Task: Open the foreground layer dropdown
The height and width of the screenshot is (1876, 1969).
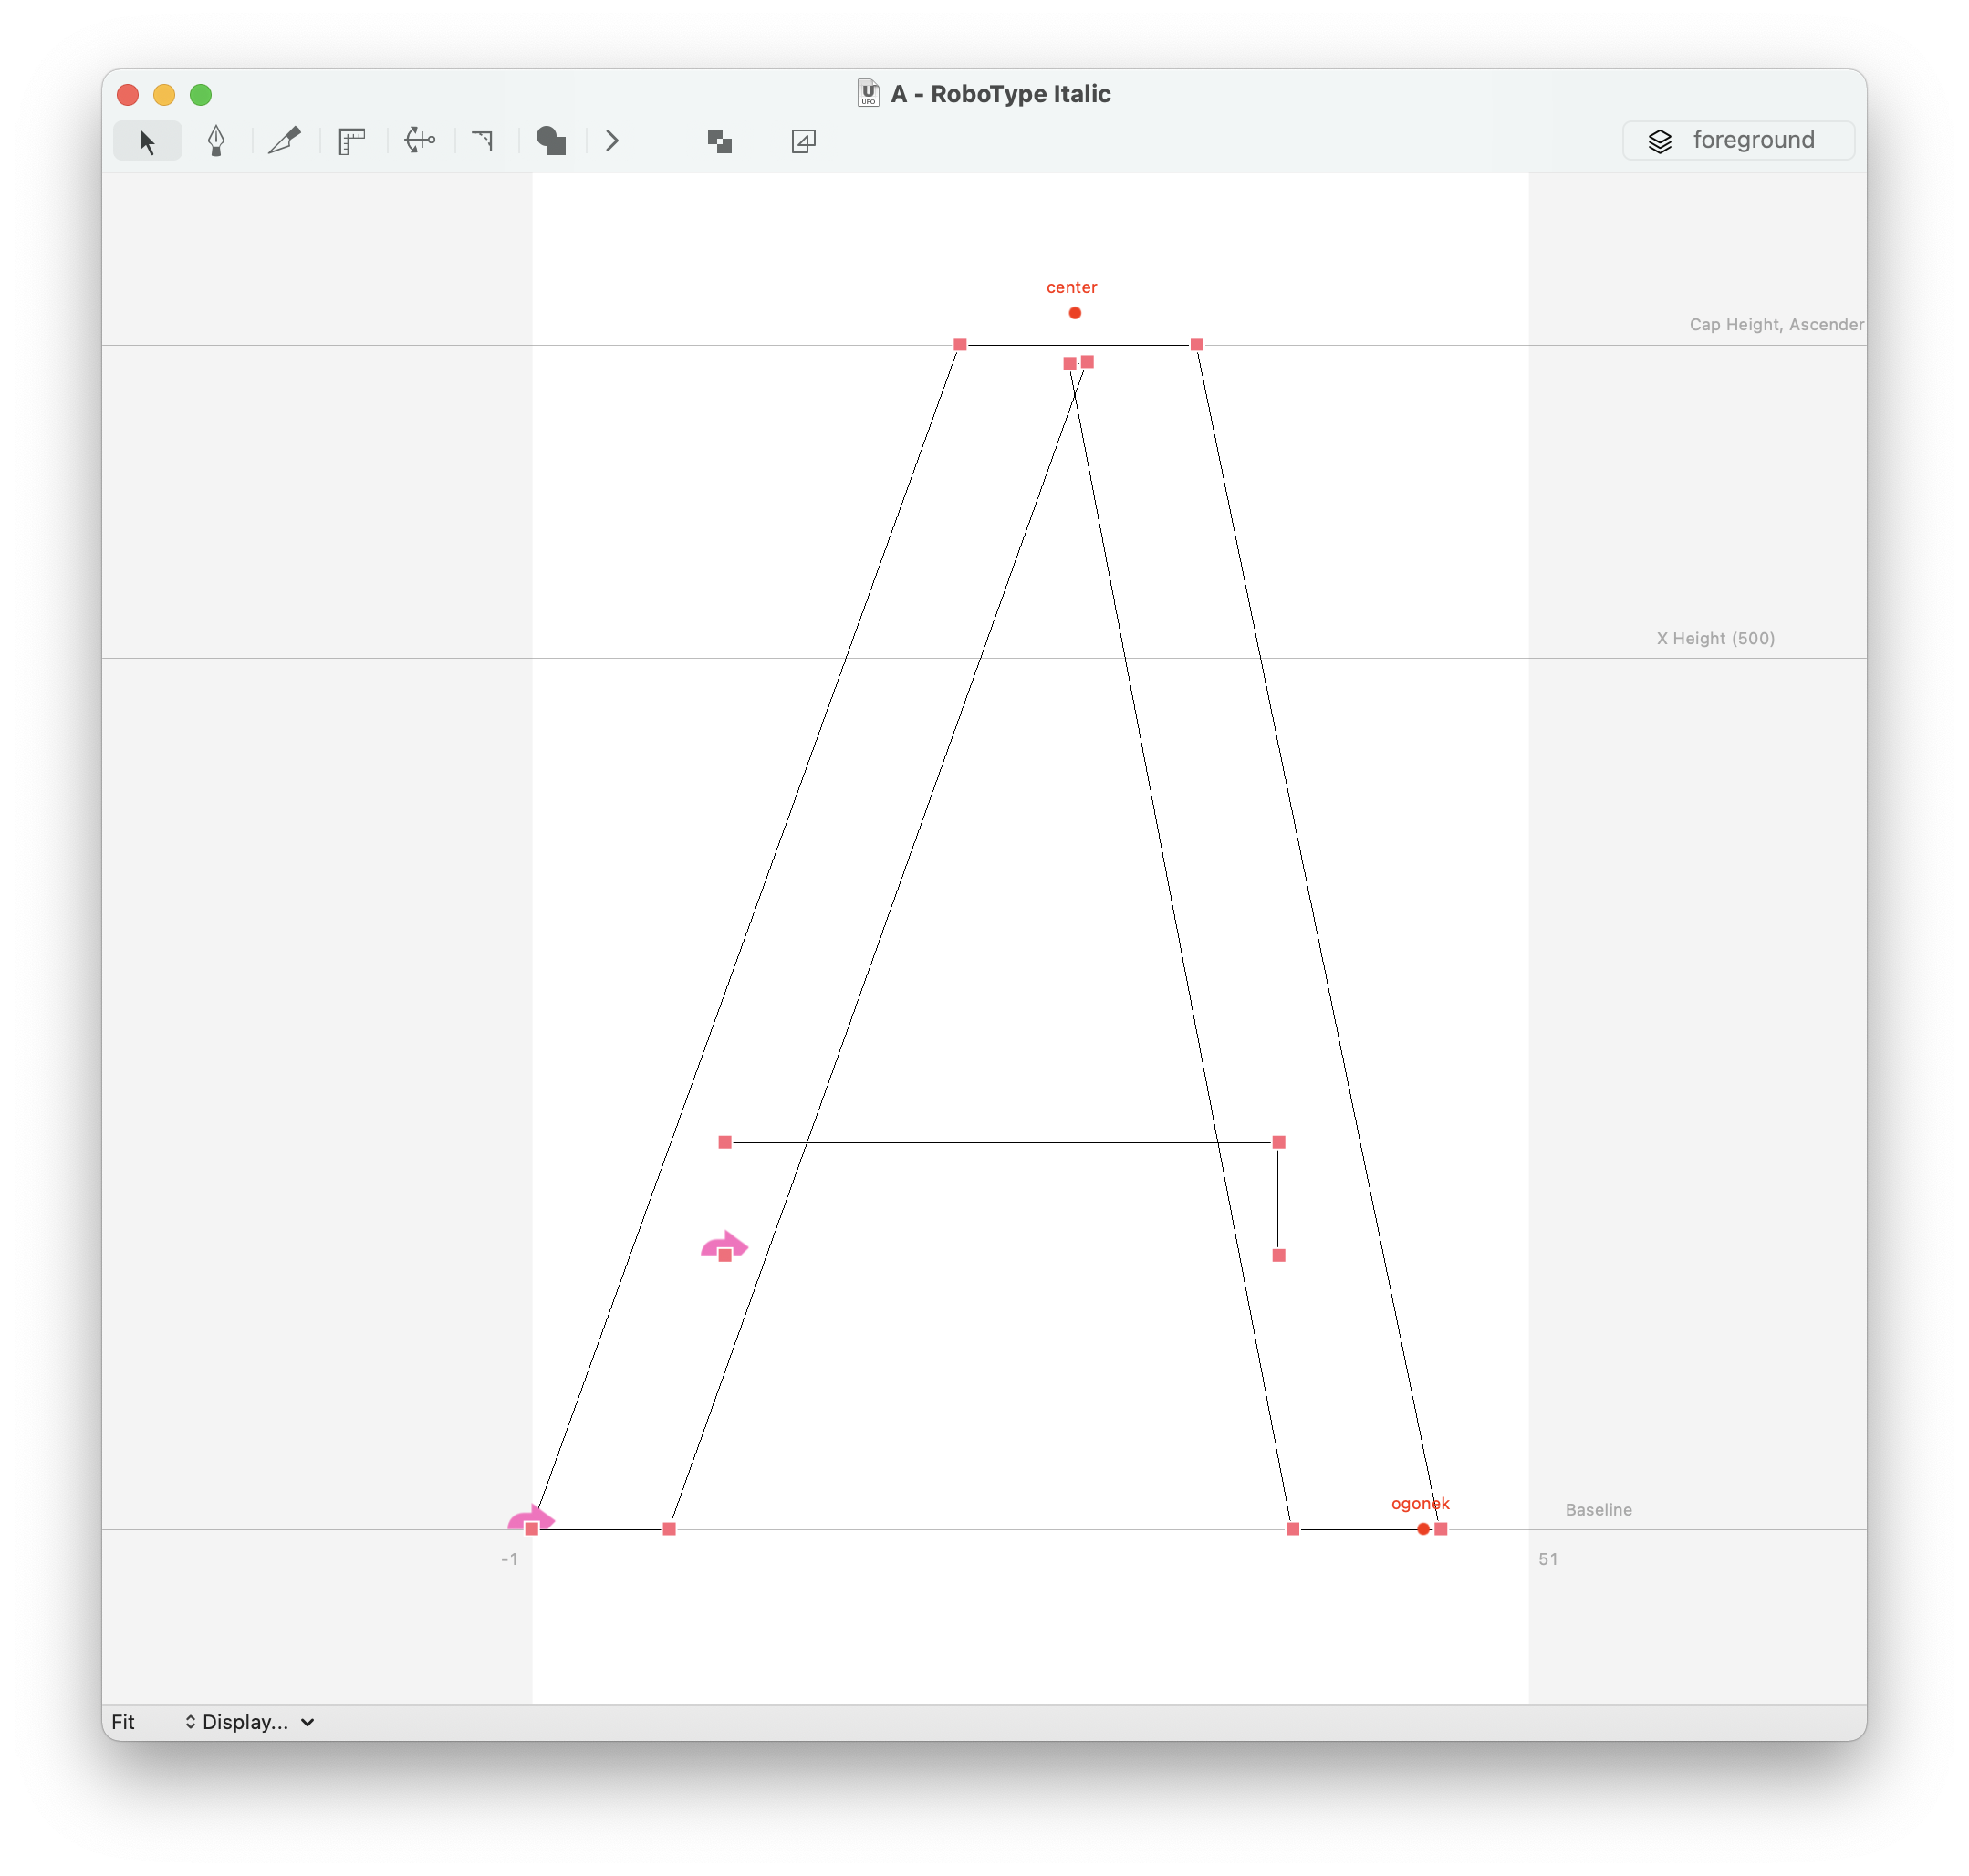Action: click(1738, 140)
